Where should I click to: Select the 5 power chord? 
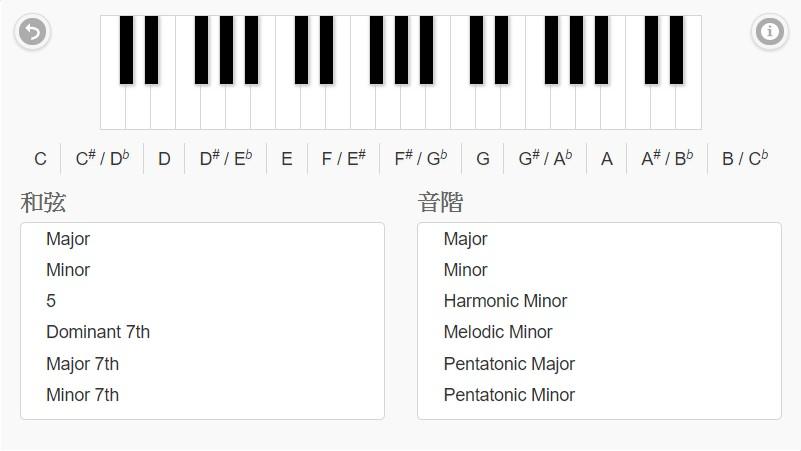coord(51,301)
